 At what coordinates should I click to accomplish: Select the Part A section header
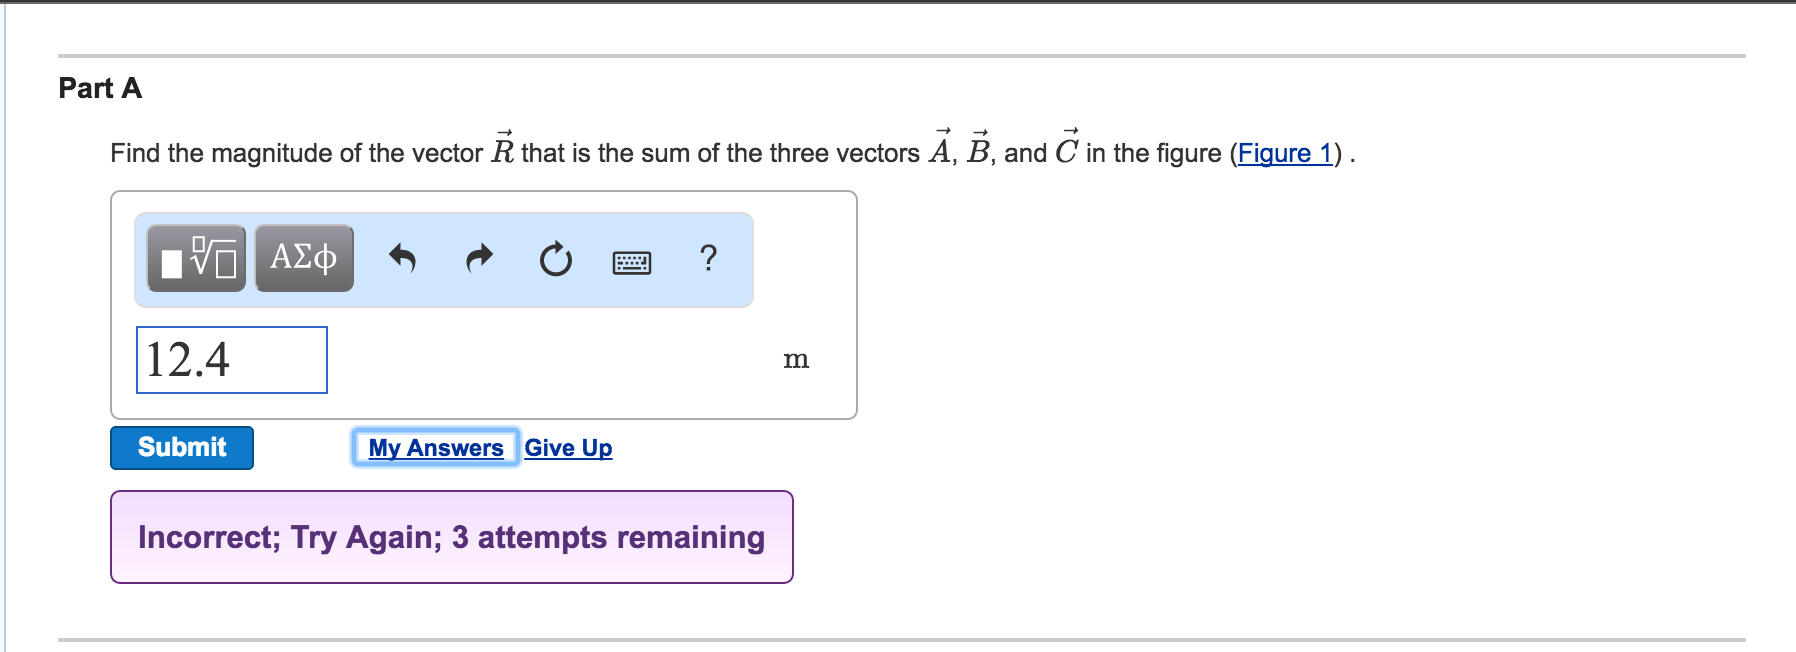(100, 88)
